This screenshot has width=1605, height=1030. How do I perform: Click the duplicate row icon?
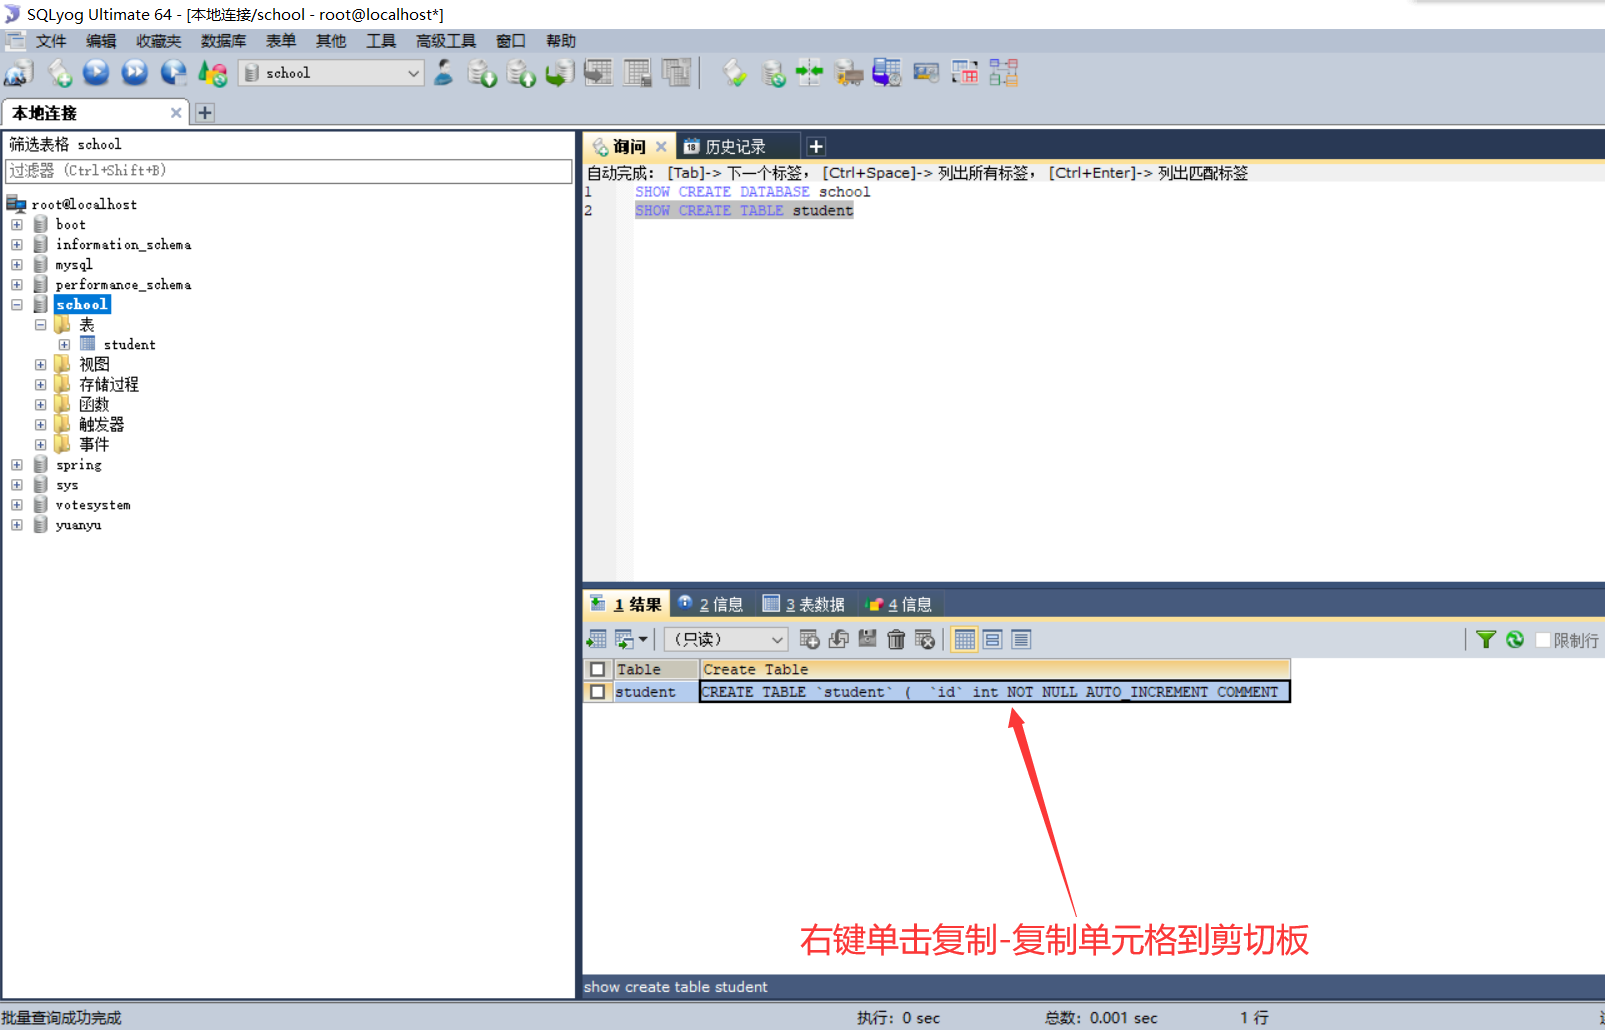pos(839,639)
